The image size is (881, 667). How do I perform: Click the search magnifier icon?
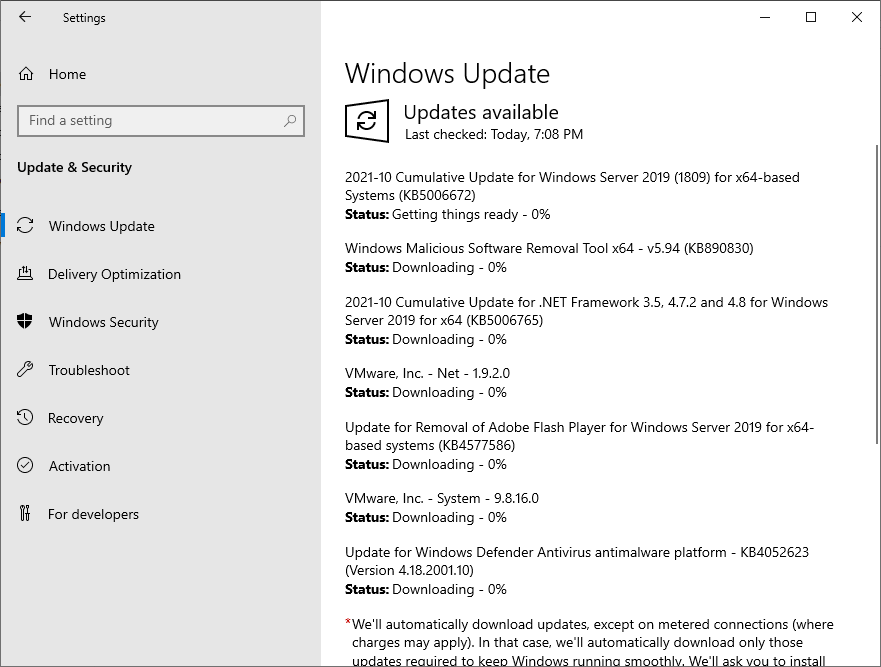[290, 120]
